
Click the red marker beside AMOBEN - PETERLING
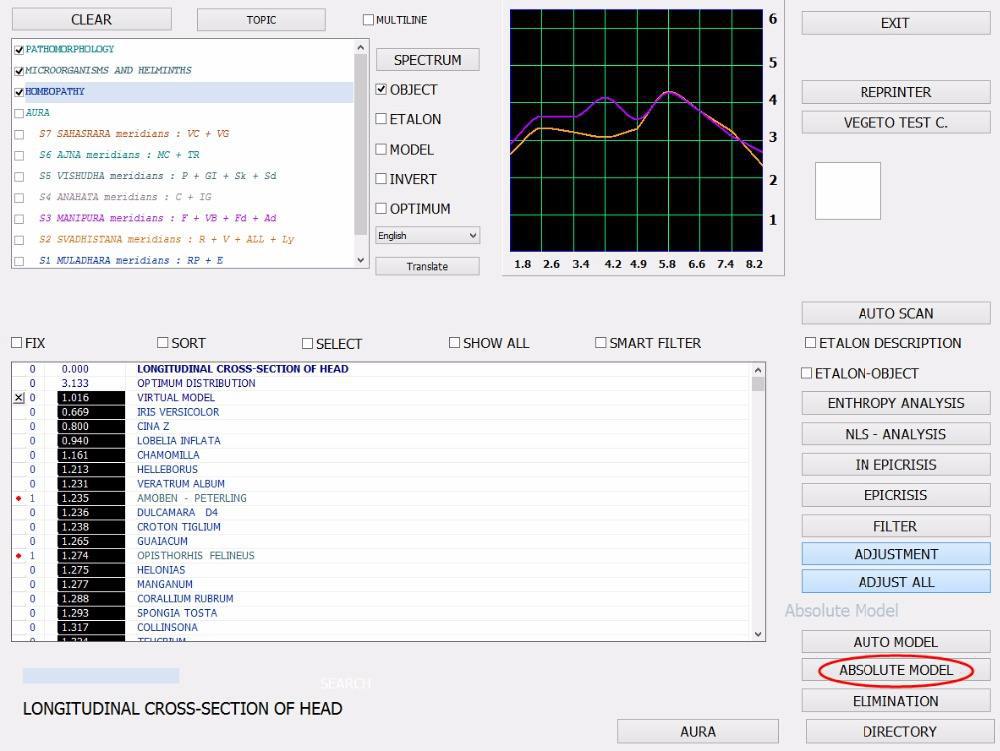(18, 498)
